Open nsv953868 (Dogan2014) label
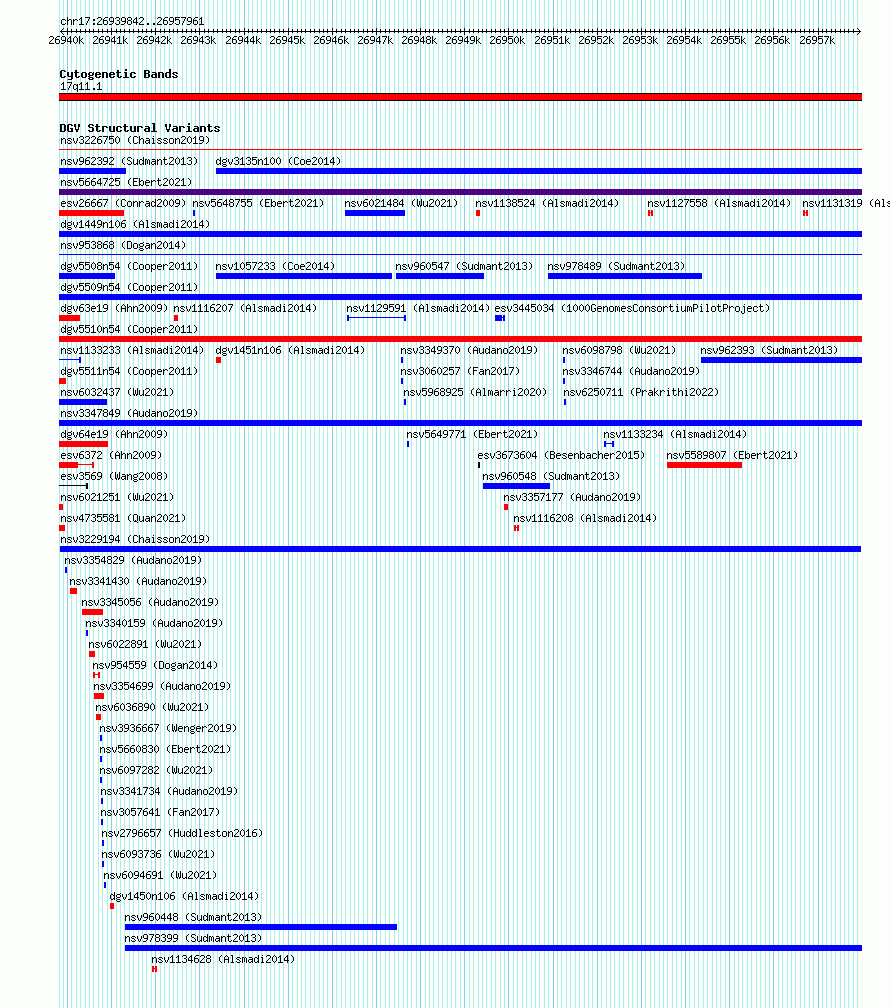 (123, 246)
